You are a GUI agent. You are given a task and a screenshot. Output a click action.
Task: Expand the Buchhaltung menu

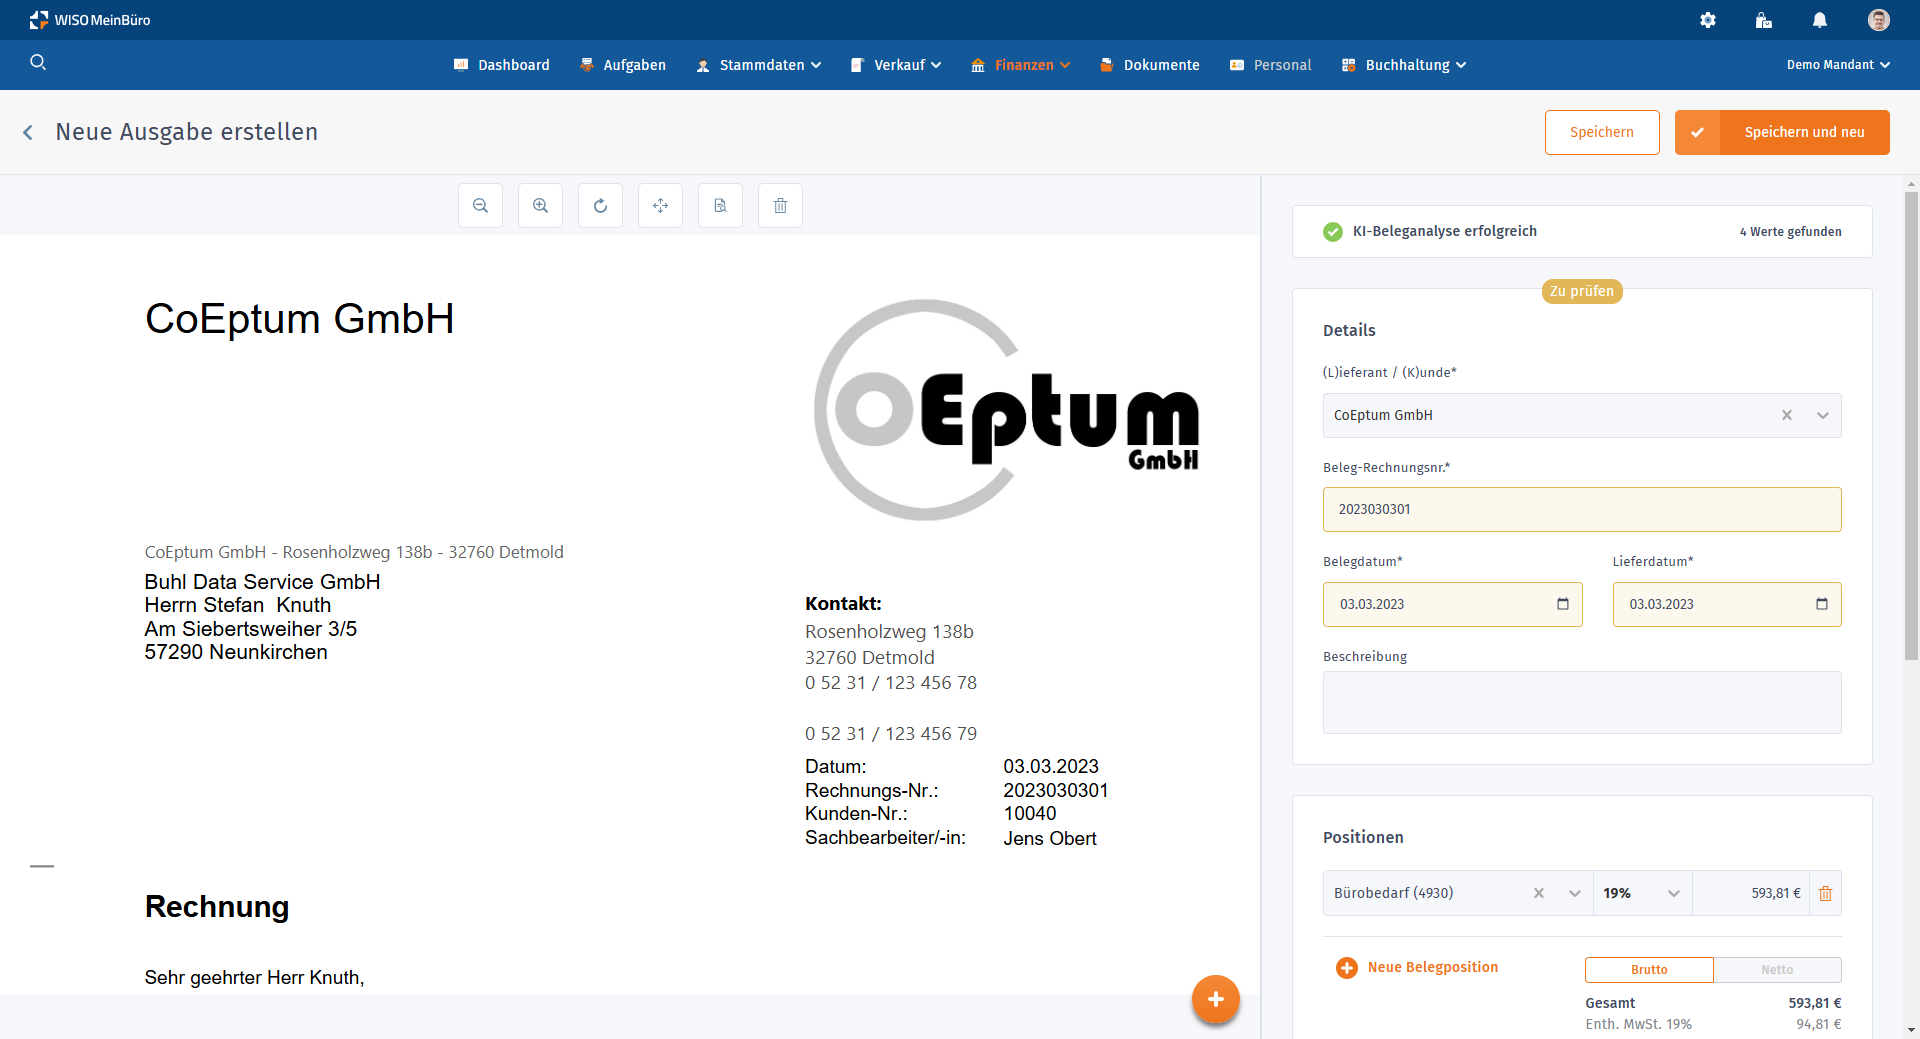click(1404, 65)
